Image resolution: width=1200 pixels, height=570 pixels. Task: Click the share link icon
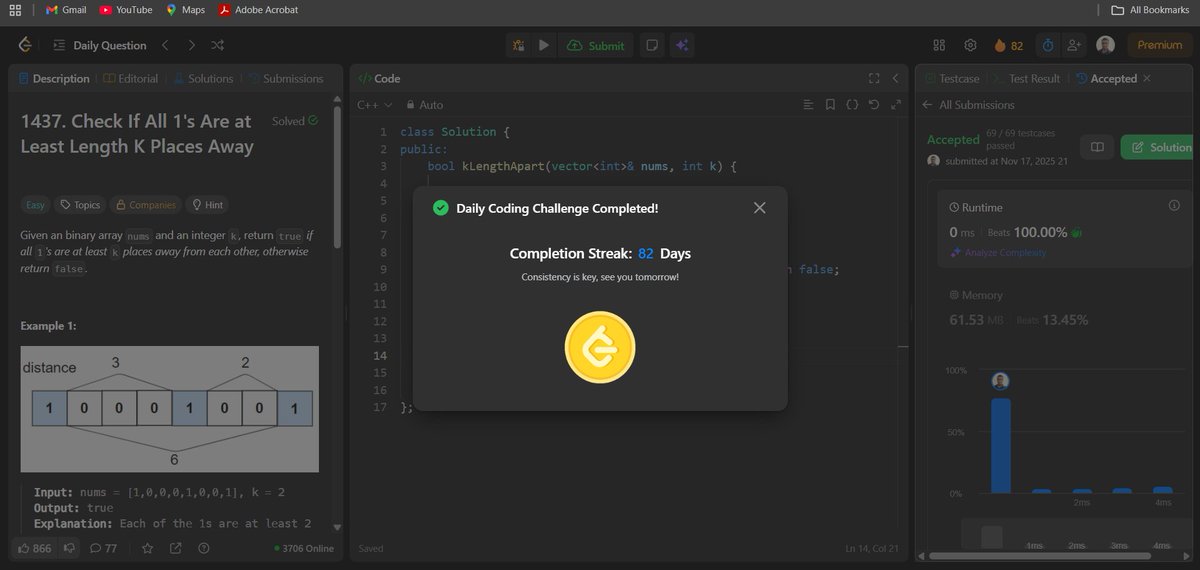(x=176, y=548)
